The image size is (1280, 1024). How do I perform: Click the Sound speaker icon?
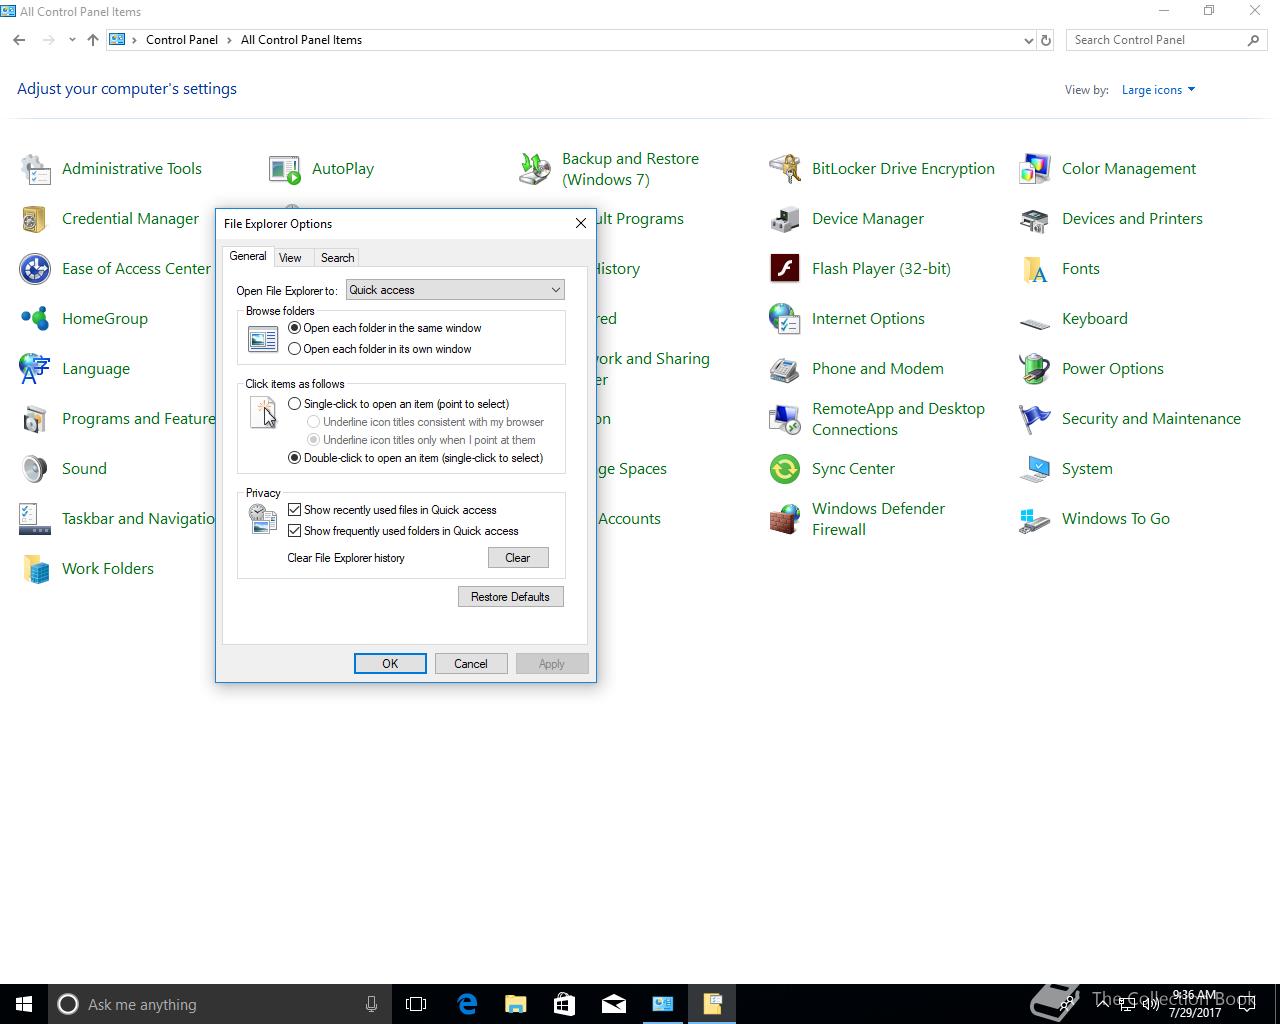pyautogui.click(x=35, y=469)
